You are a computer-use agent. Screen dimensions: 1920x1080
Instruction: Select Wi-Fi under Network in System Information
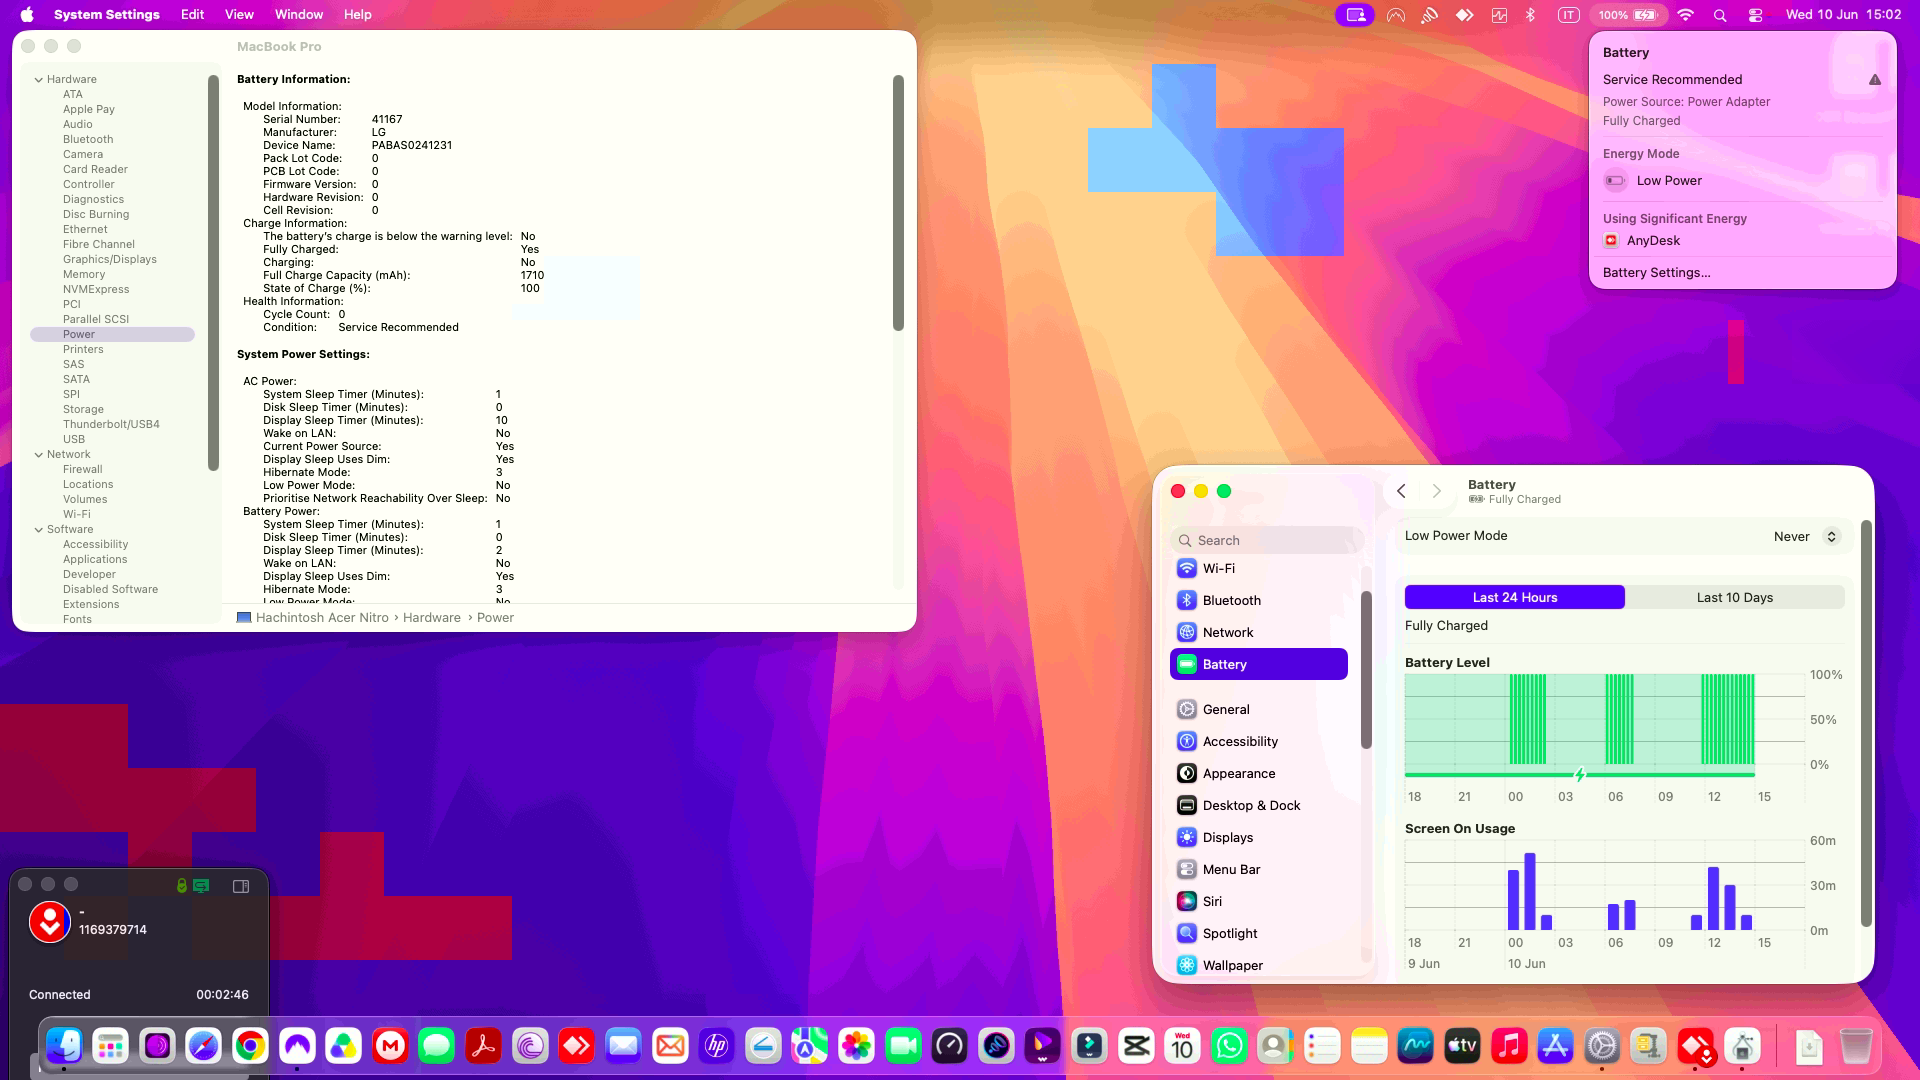pos(77,514)
